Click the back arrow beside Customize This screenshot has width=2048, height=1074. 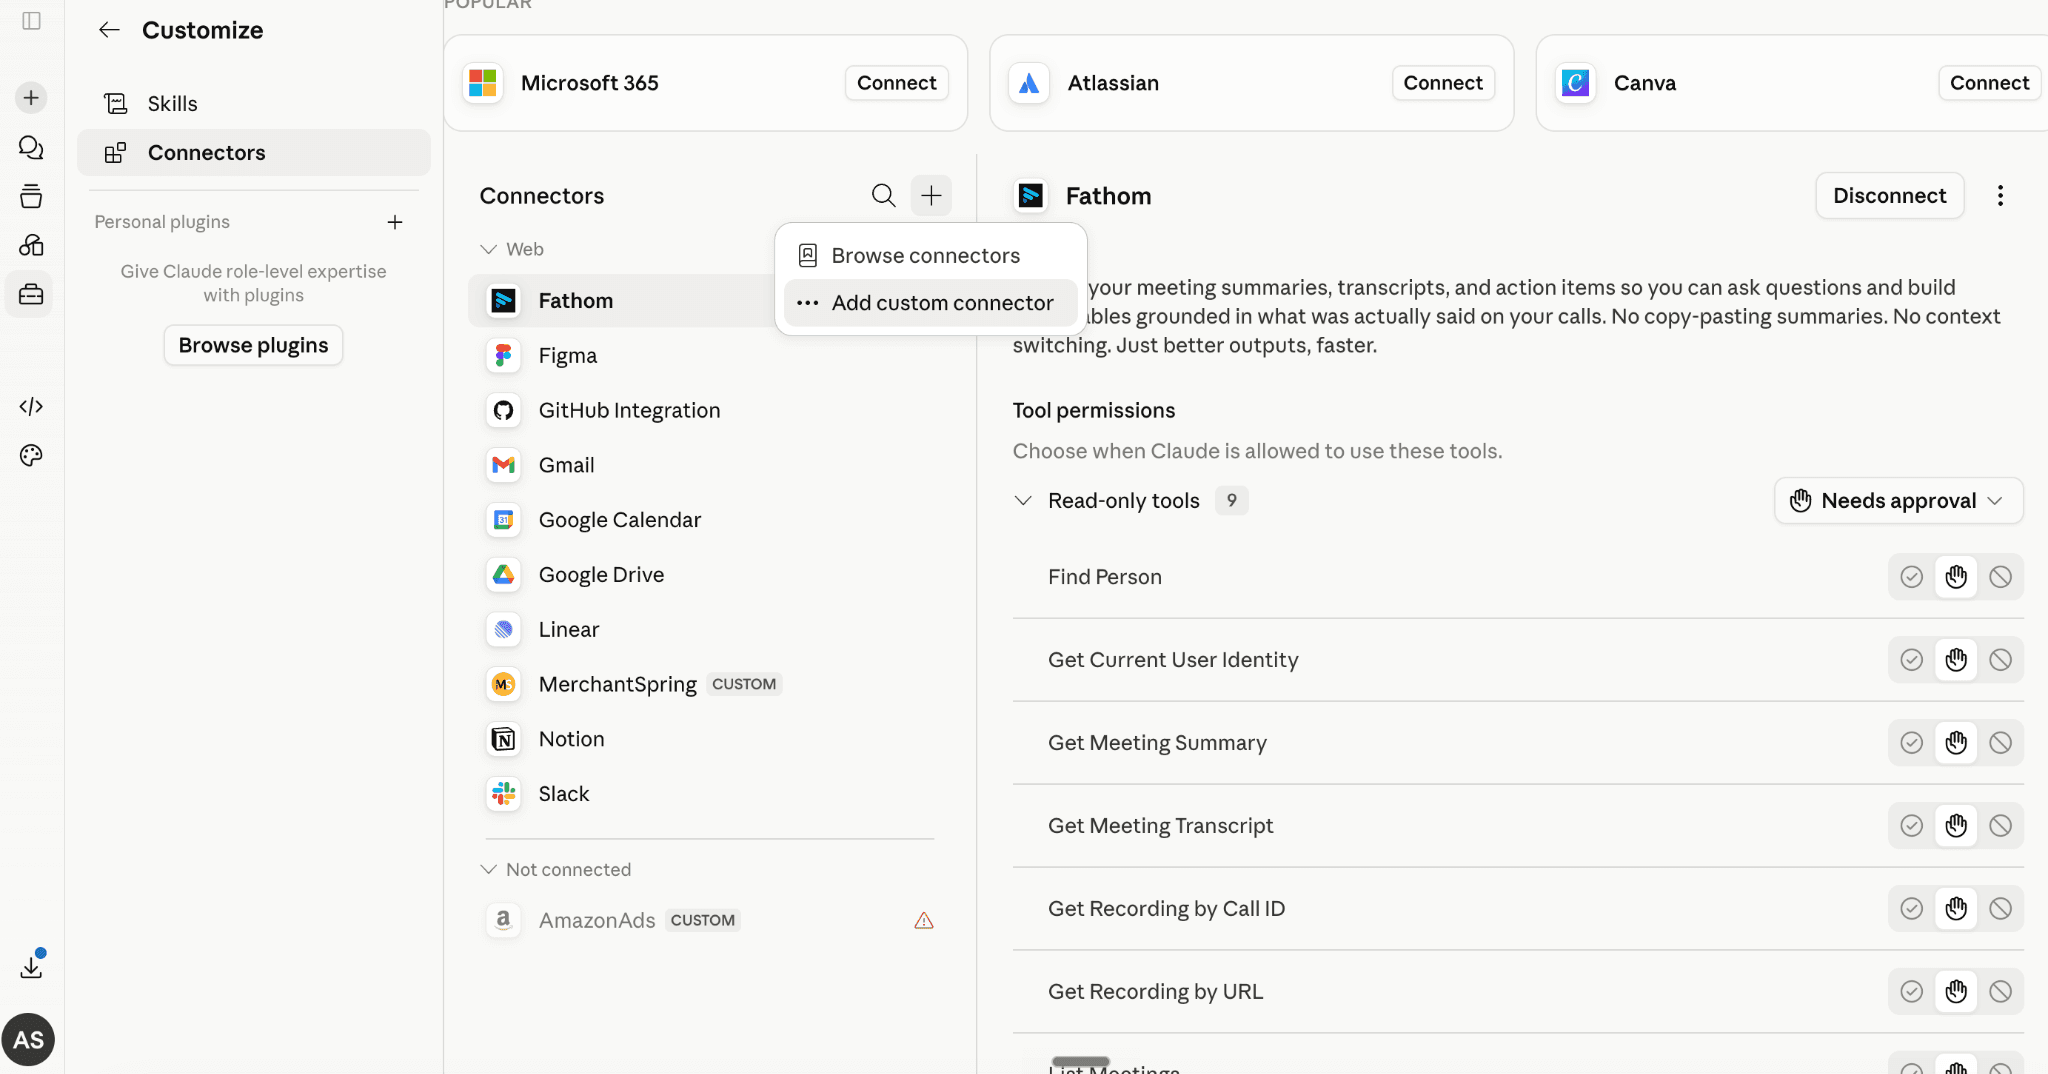point(109,30)
